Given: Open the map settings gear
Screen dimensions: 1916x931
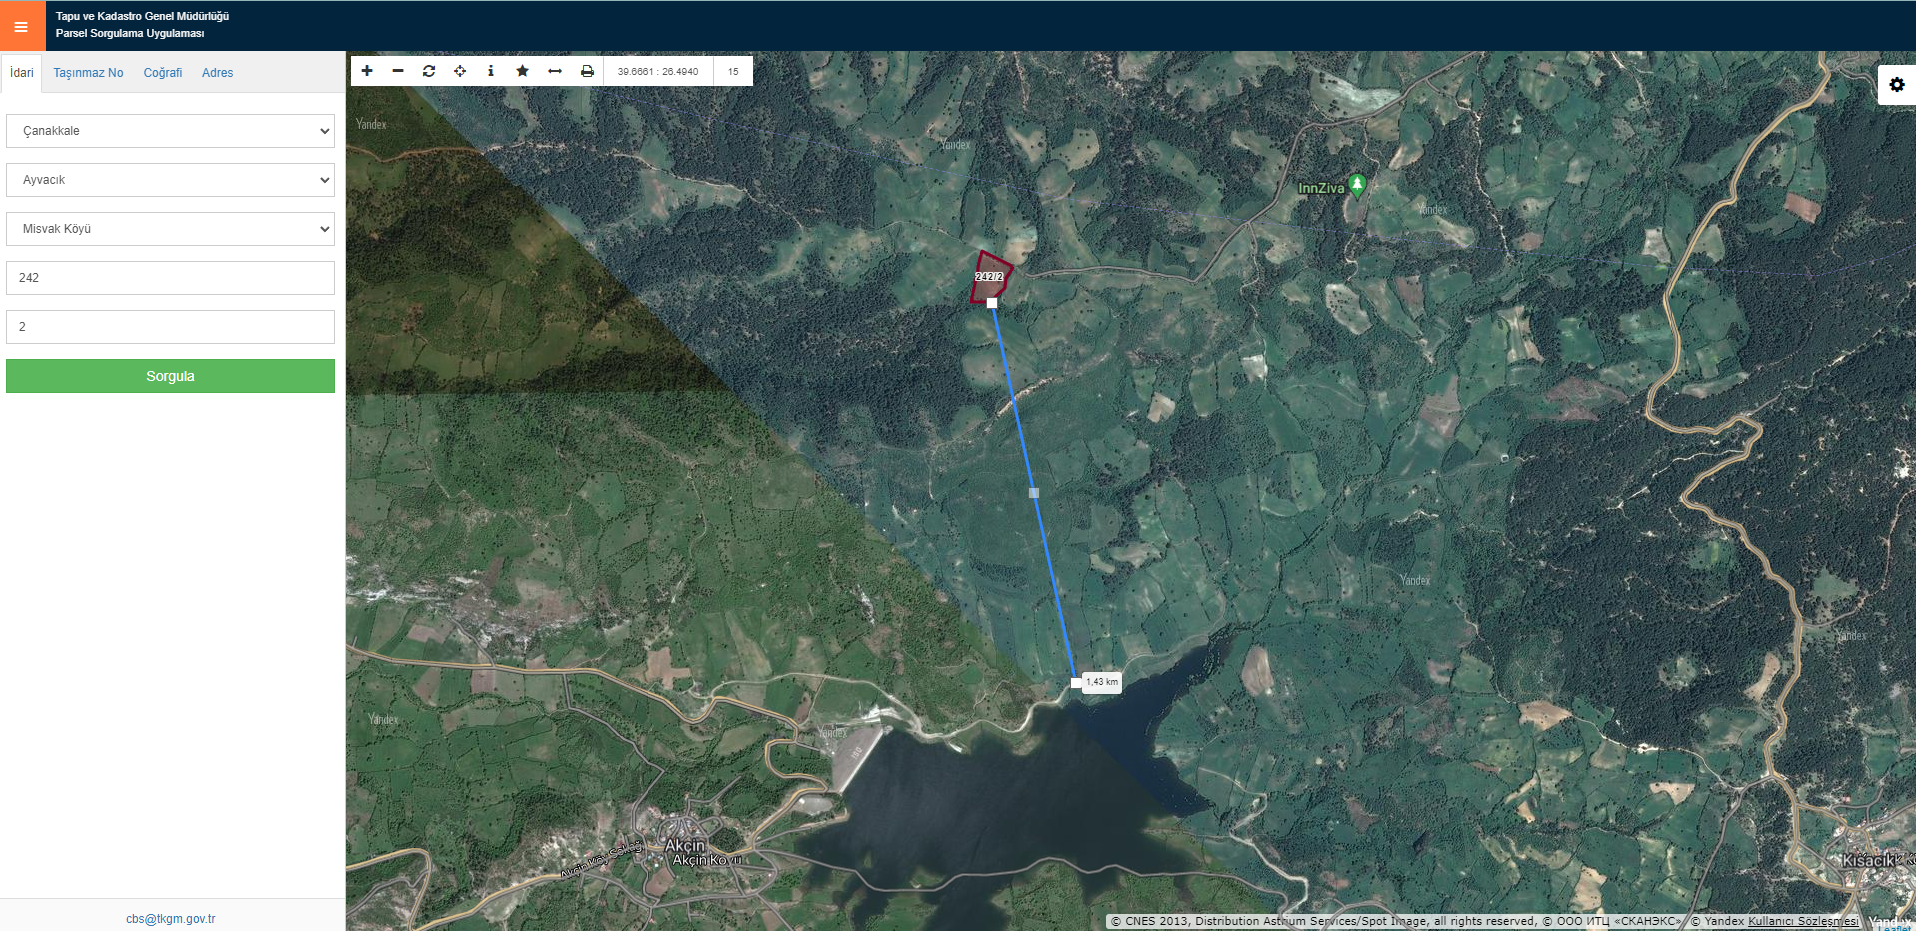Looking at the screenshot, I should pyautogui.click(x=1896, y=85).
